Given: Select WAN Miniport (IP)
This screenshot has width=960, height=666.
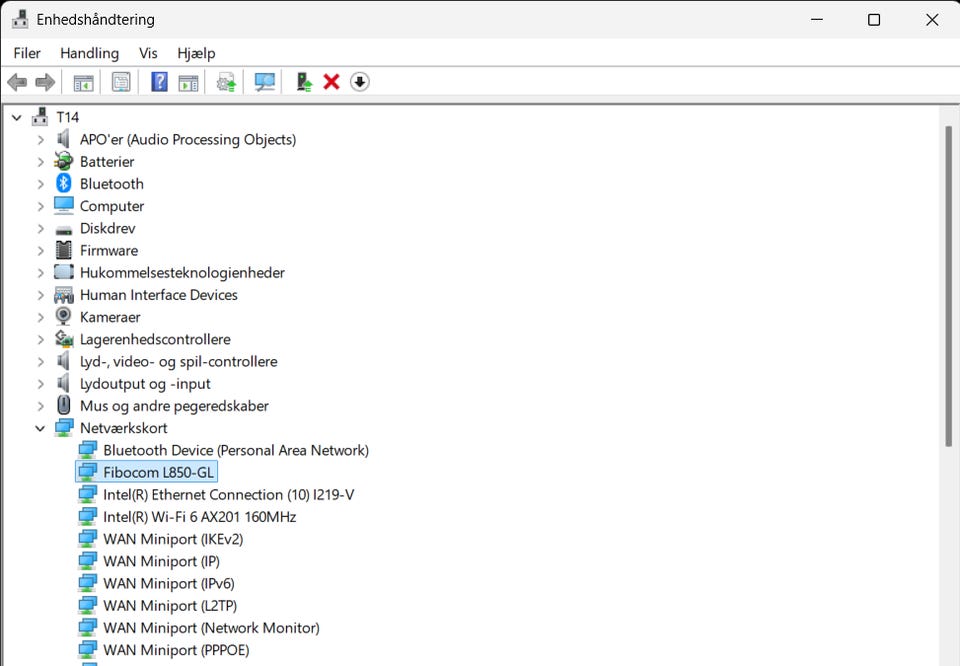Looking at the screenshot, I should coord(162,561).
